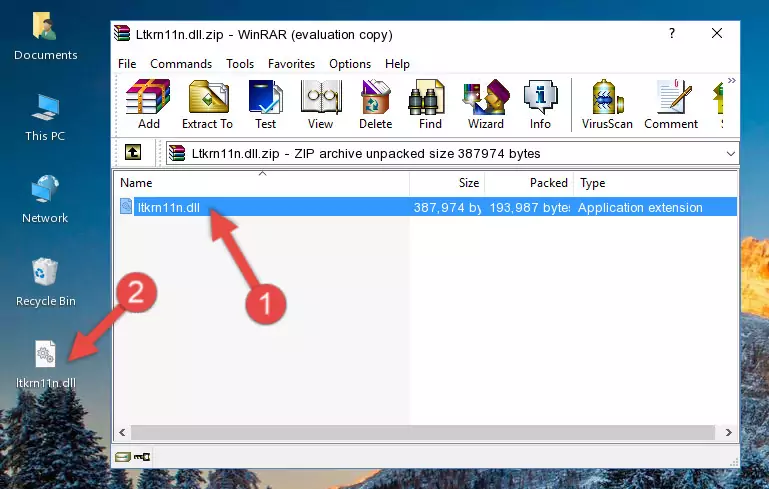This screenshot has height=489, width=769.
Task: Click the WinRAR title bar icon
Action: coord(122,33)
